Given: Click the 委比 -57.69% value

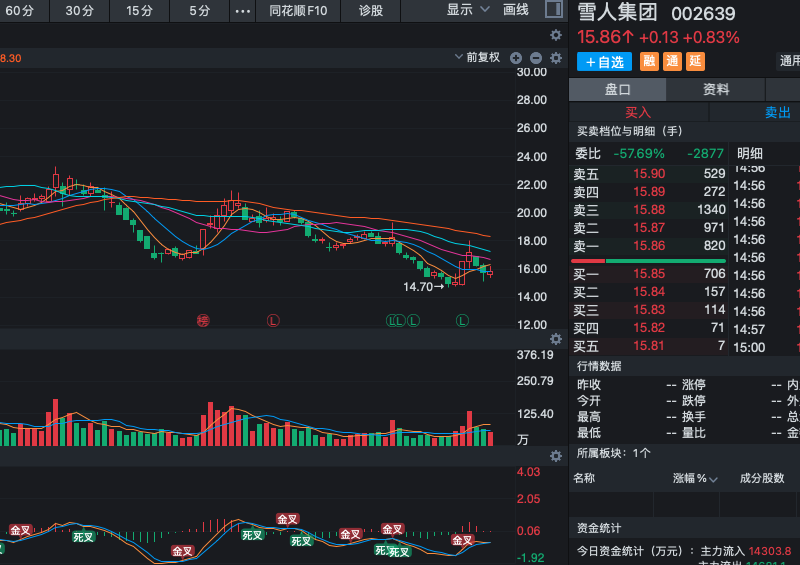Looking at the screenshot, I should (639, 154).
